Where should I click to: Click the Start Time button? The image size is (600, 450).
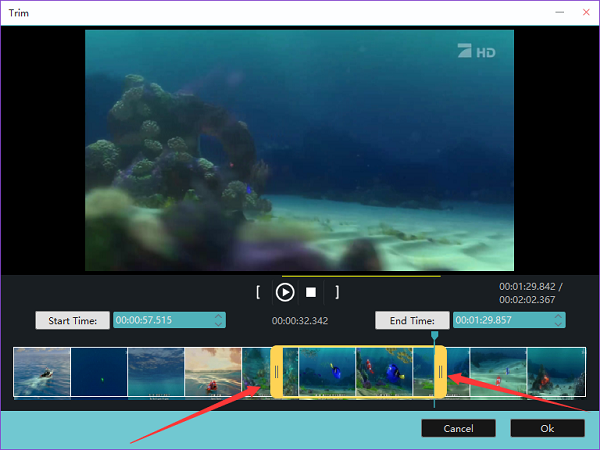click(72, 320)
